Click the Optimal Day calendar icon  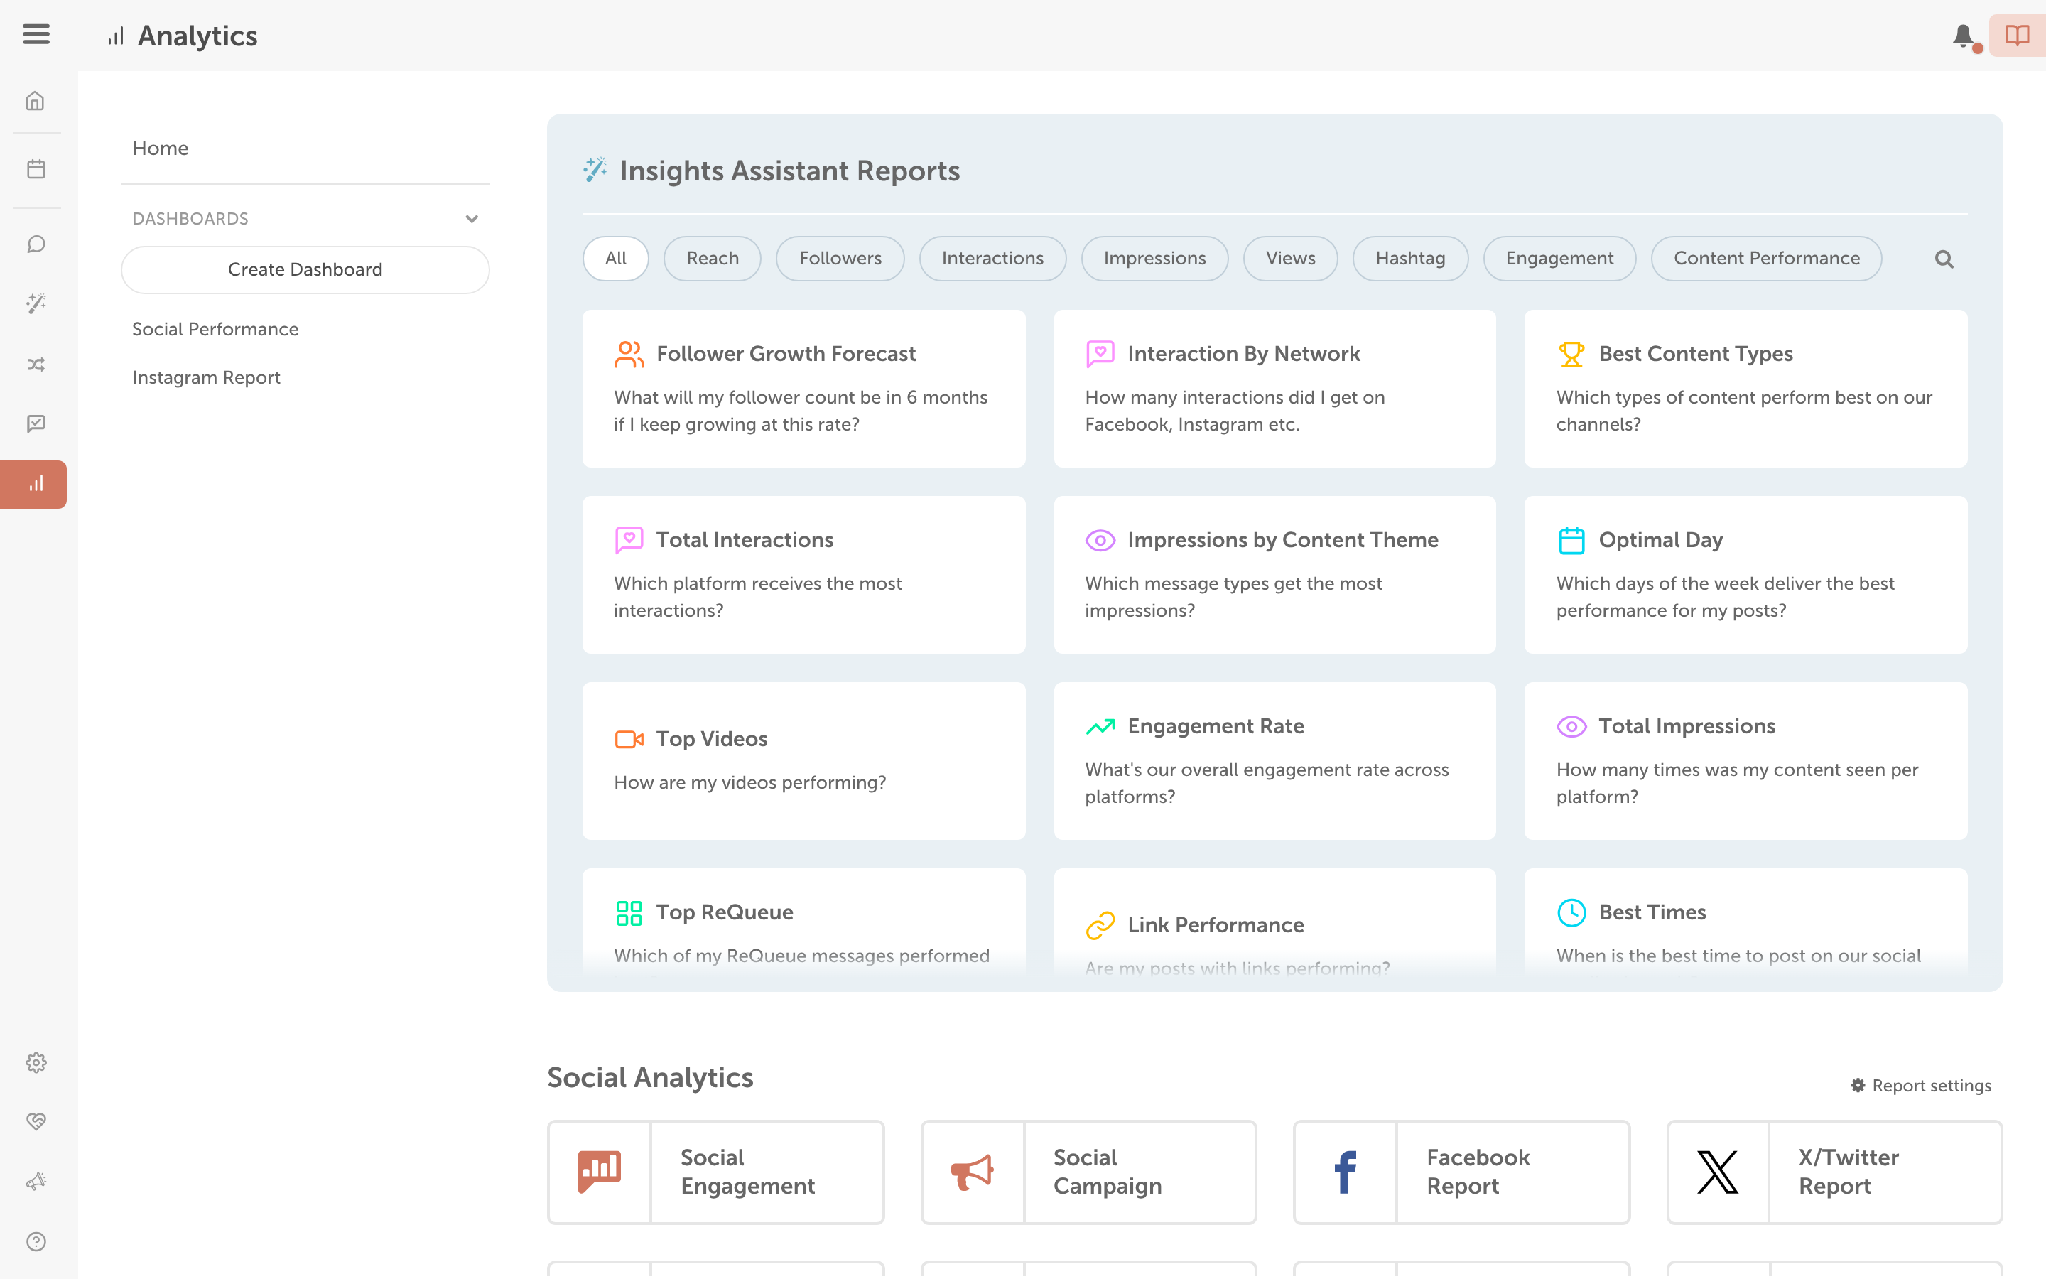pos(1572,540)
